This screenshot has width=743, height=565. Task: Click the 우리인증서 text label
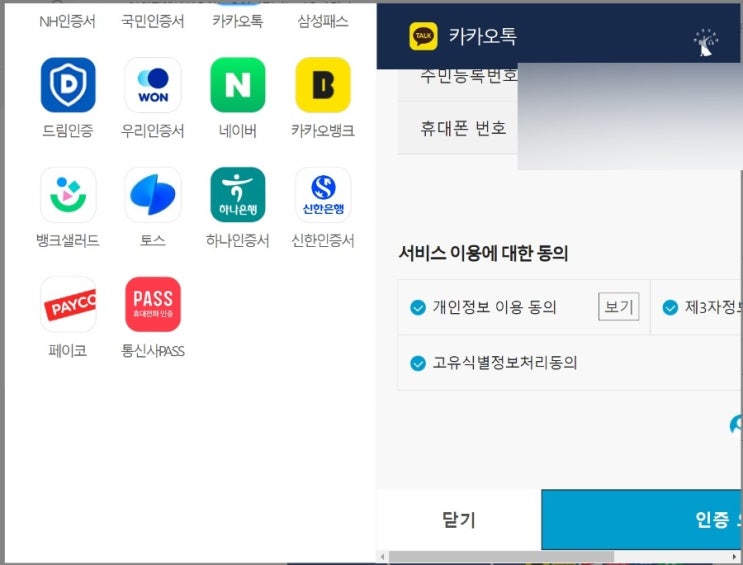click(153, 131)
